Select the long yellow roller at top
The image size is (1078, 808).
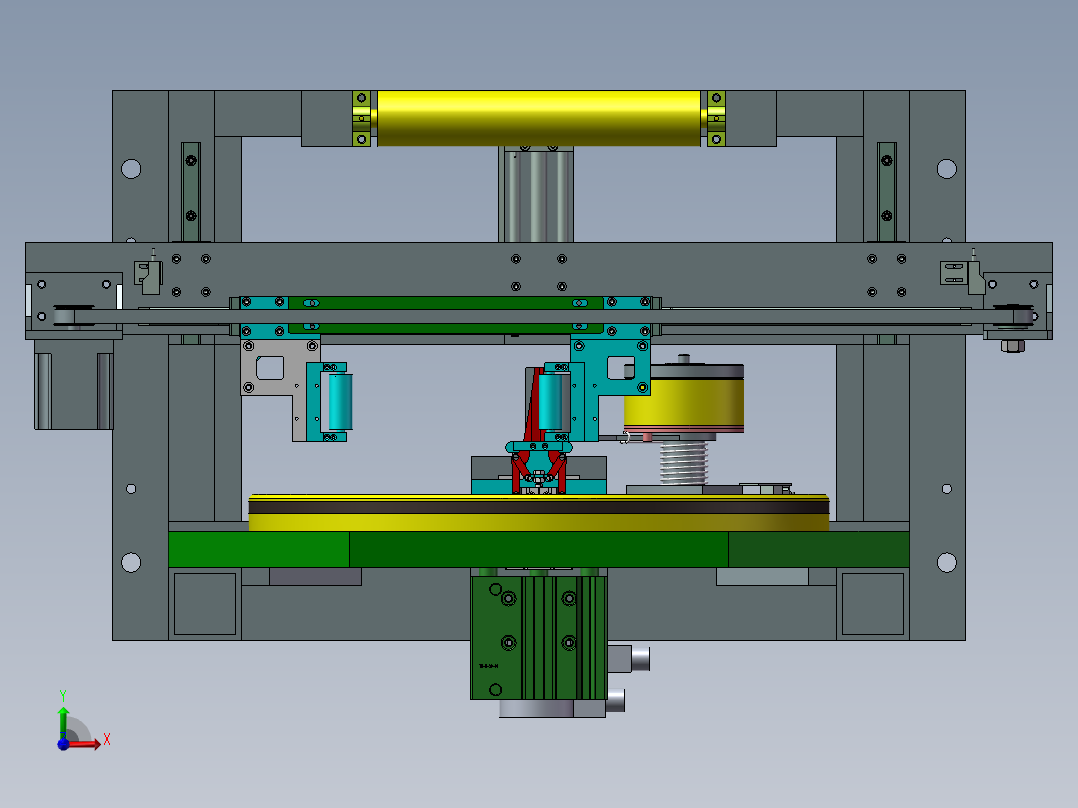pyautogui.click(x=538, y=118)
